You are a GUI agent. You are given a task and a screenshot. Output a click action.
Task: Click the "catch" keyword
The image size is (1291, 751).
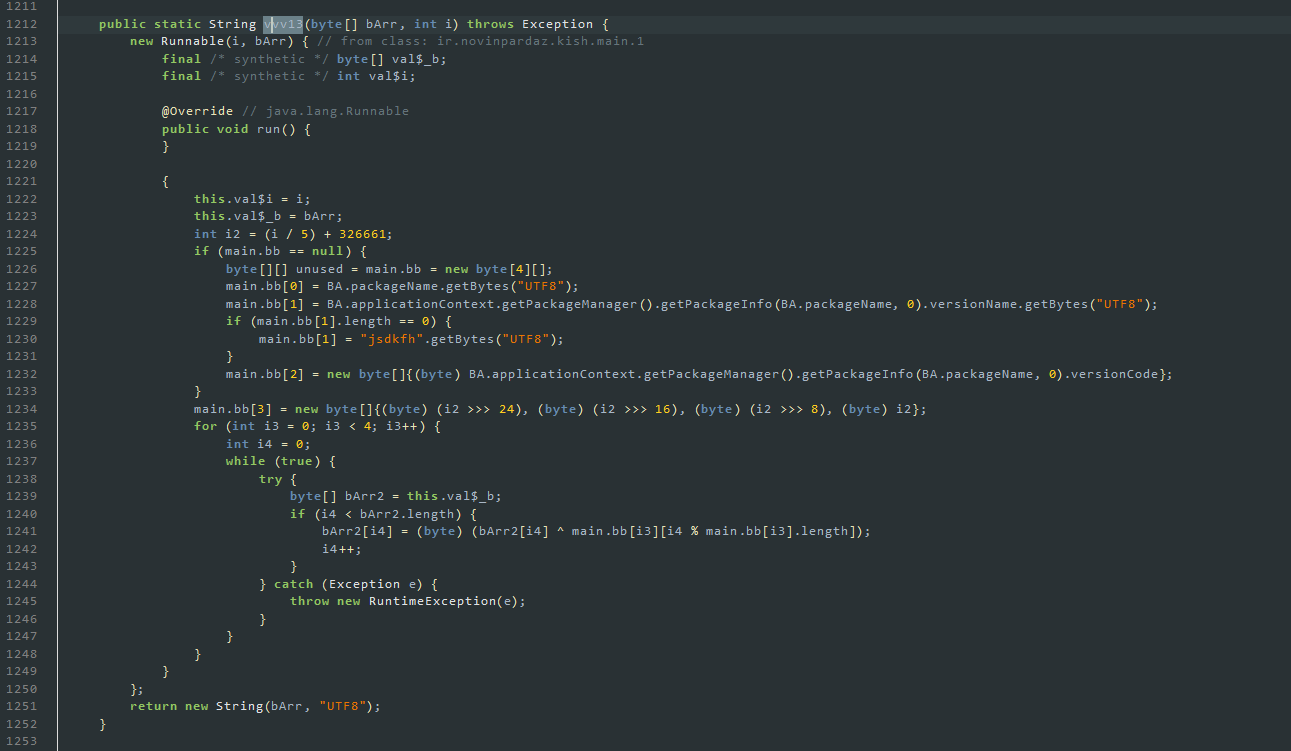tap(294, 584)
